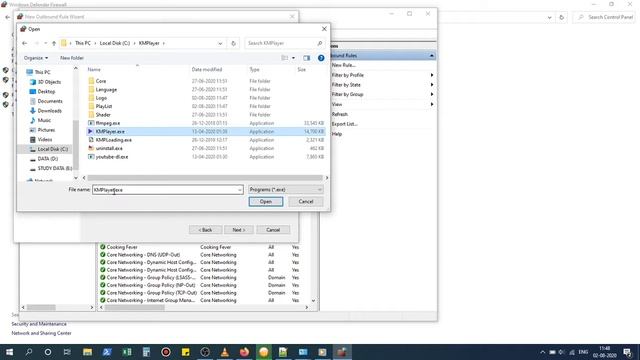Viewport: 640px width, 360px height.
Task: Click the search magnifier in Search KMPlayer box
Action: (x=320, y=43)
